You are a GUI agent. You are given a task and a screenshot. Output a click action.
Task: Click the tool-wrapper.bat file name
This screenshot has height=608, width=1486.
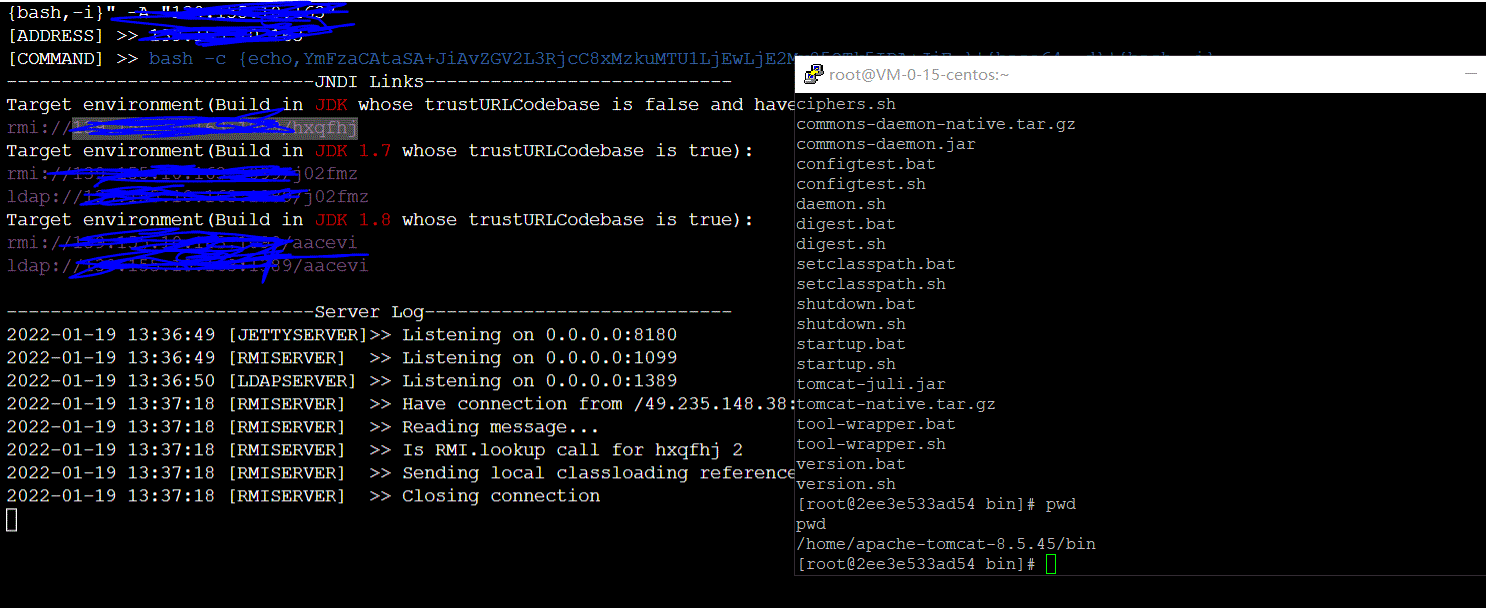[876, 424]
